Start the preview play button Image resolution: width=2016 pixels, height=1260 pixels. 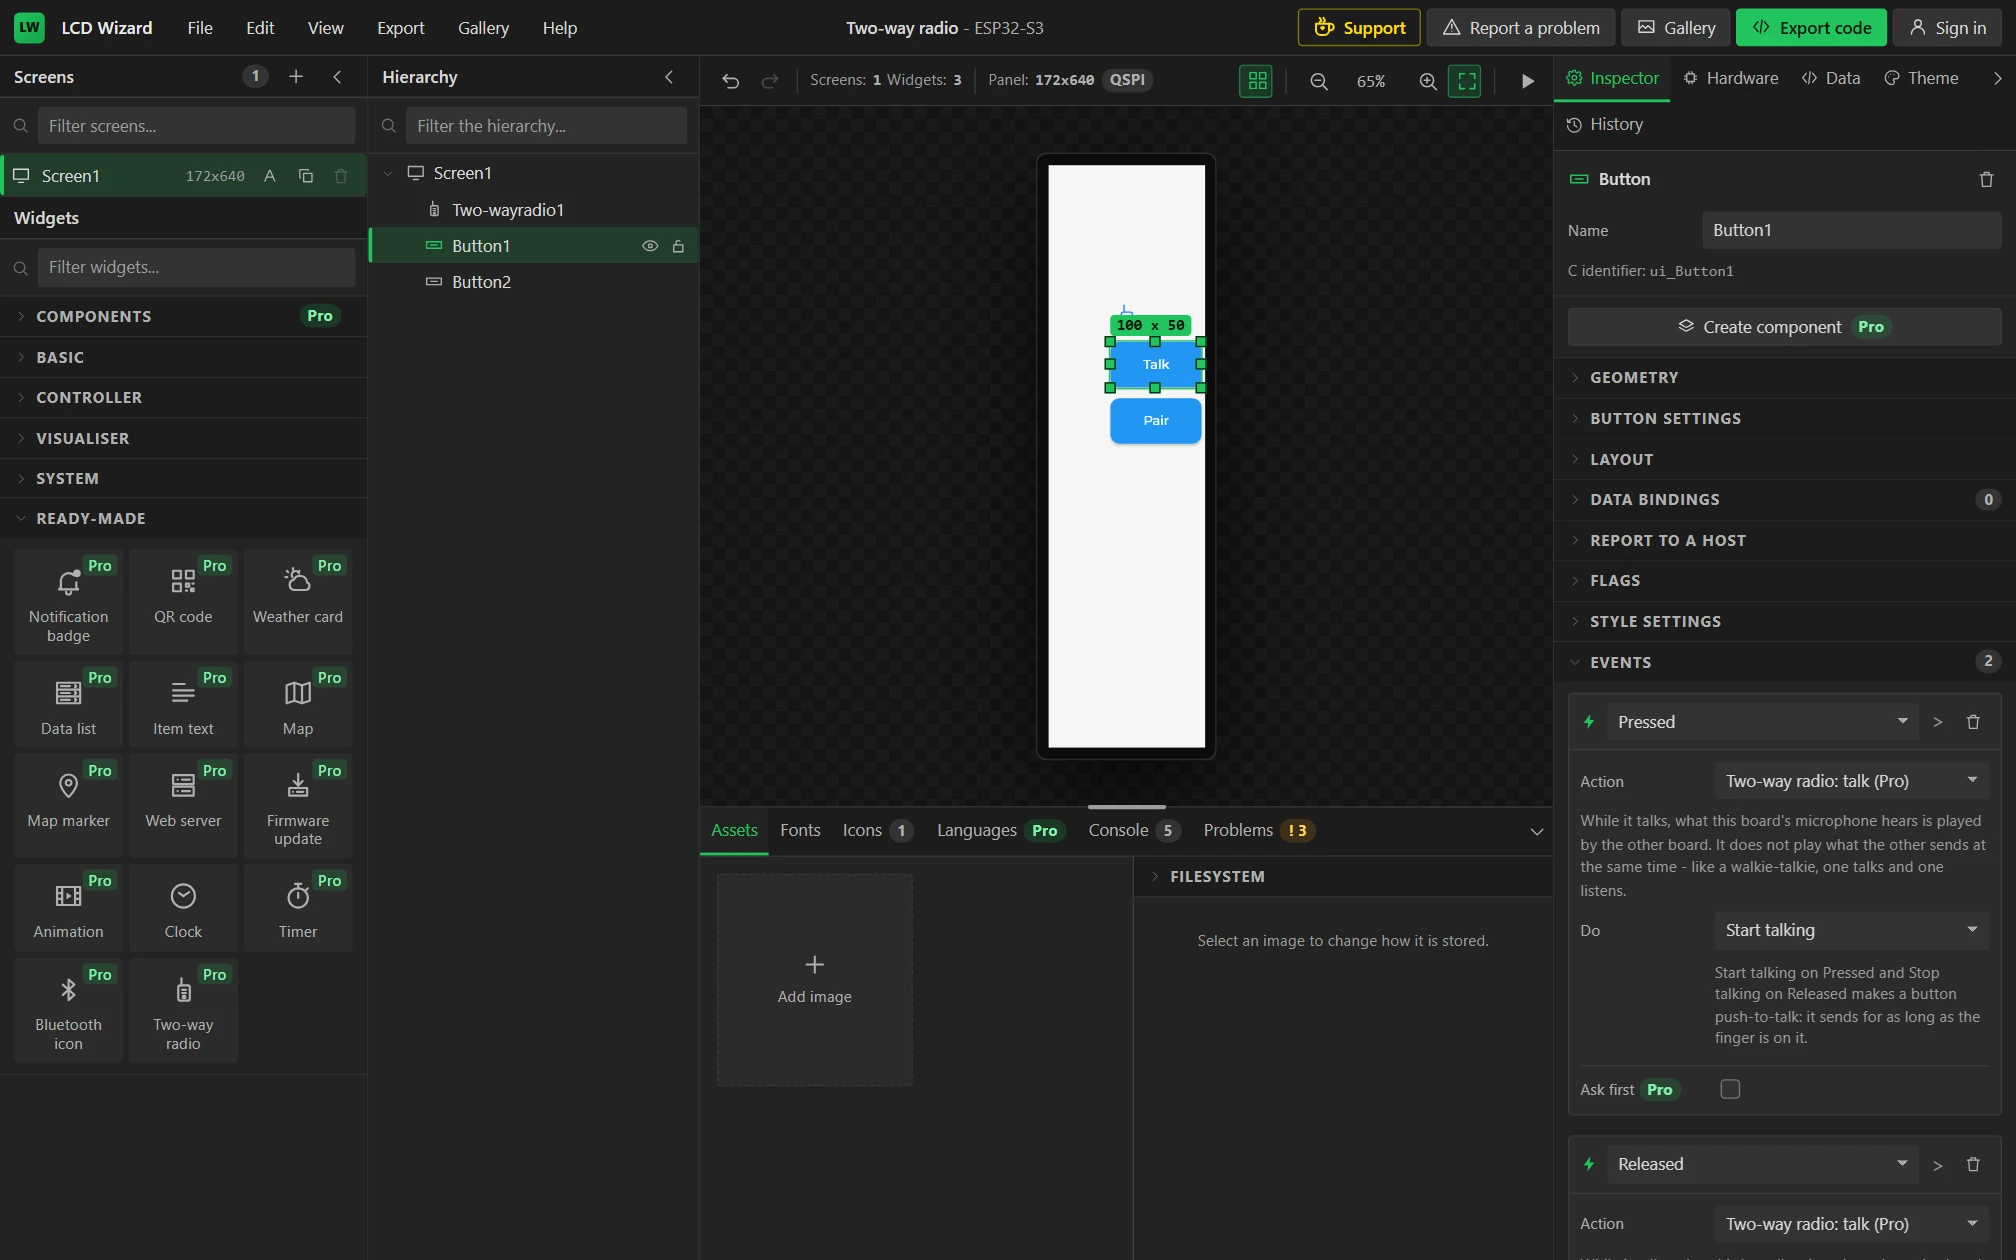tap(1527, 81)
